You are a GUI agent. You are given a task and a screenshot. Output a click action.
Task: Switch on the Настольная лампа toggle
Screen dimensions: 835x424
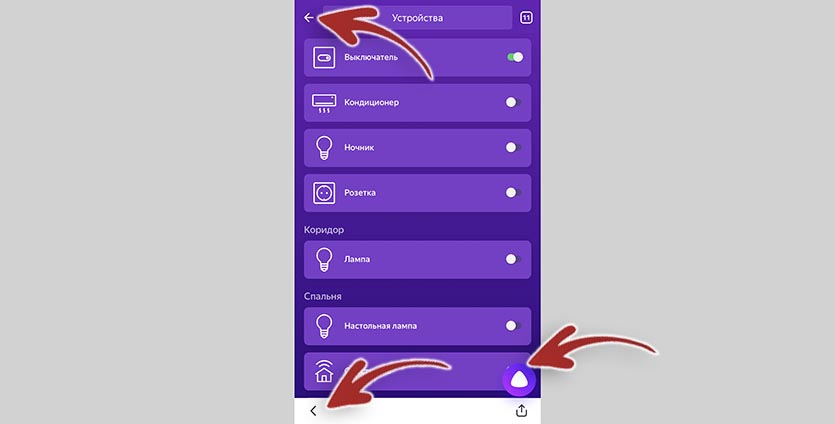[513, 325]
